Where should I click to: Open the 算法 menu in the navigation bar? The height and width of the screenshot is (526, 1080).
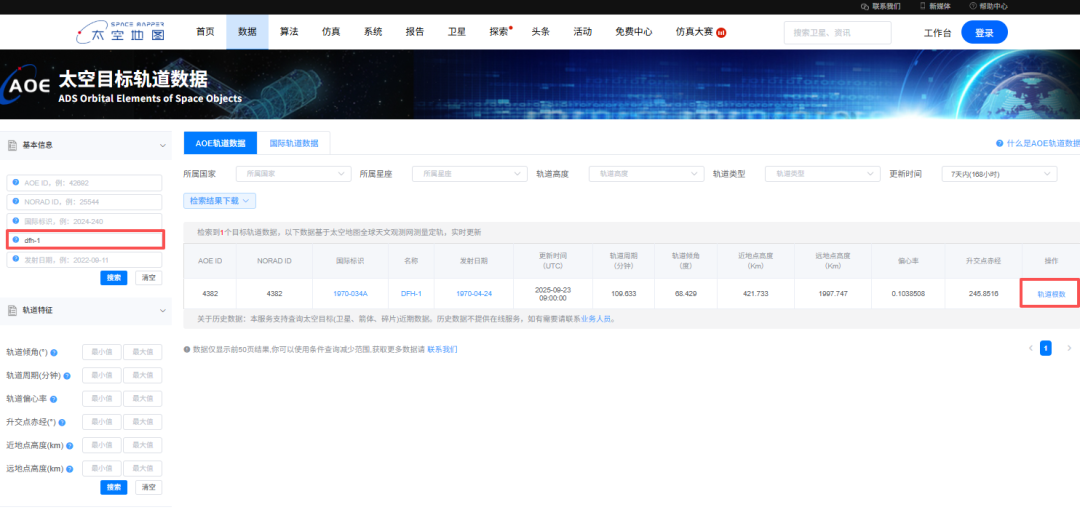coord(289,32)
